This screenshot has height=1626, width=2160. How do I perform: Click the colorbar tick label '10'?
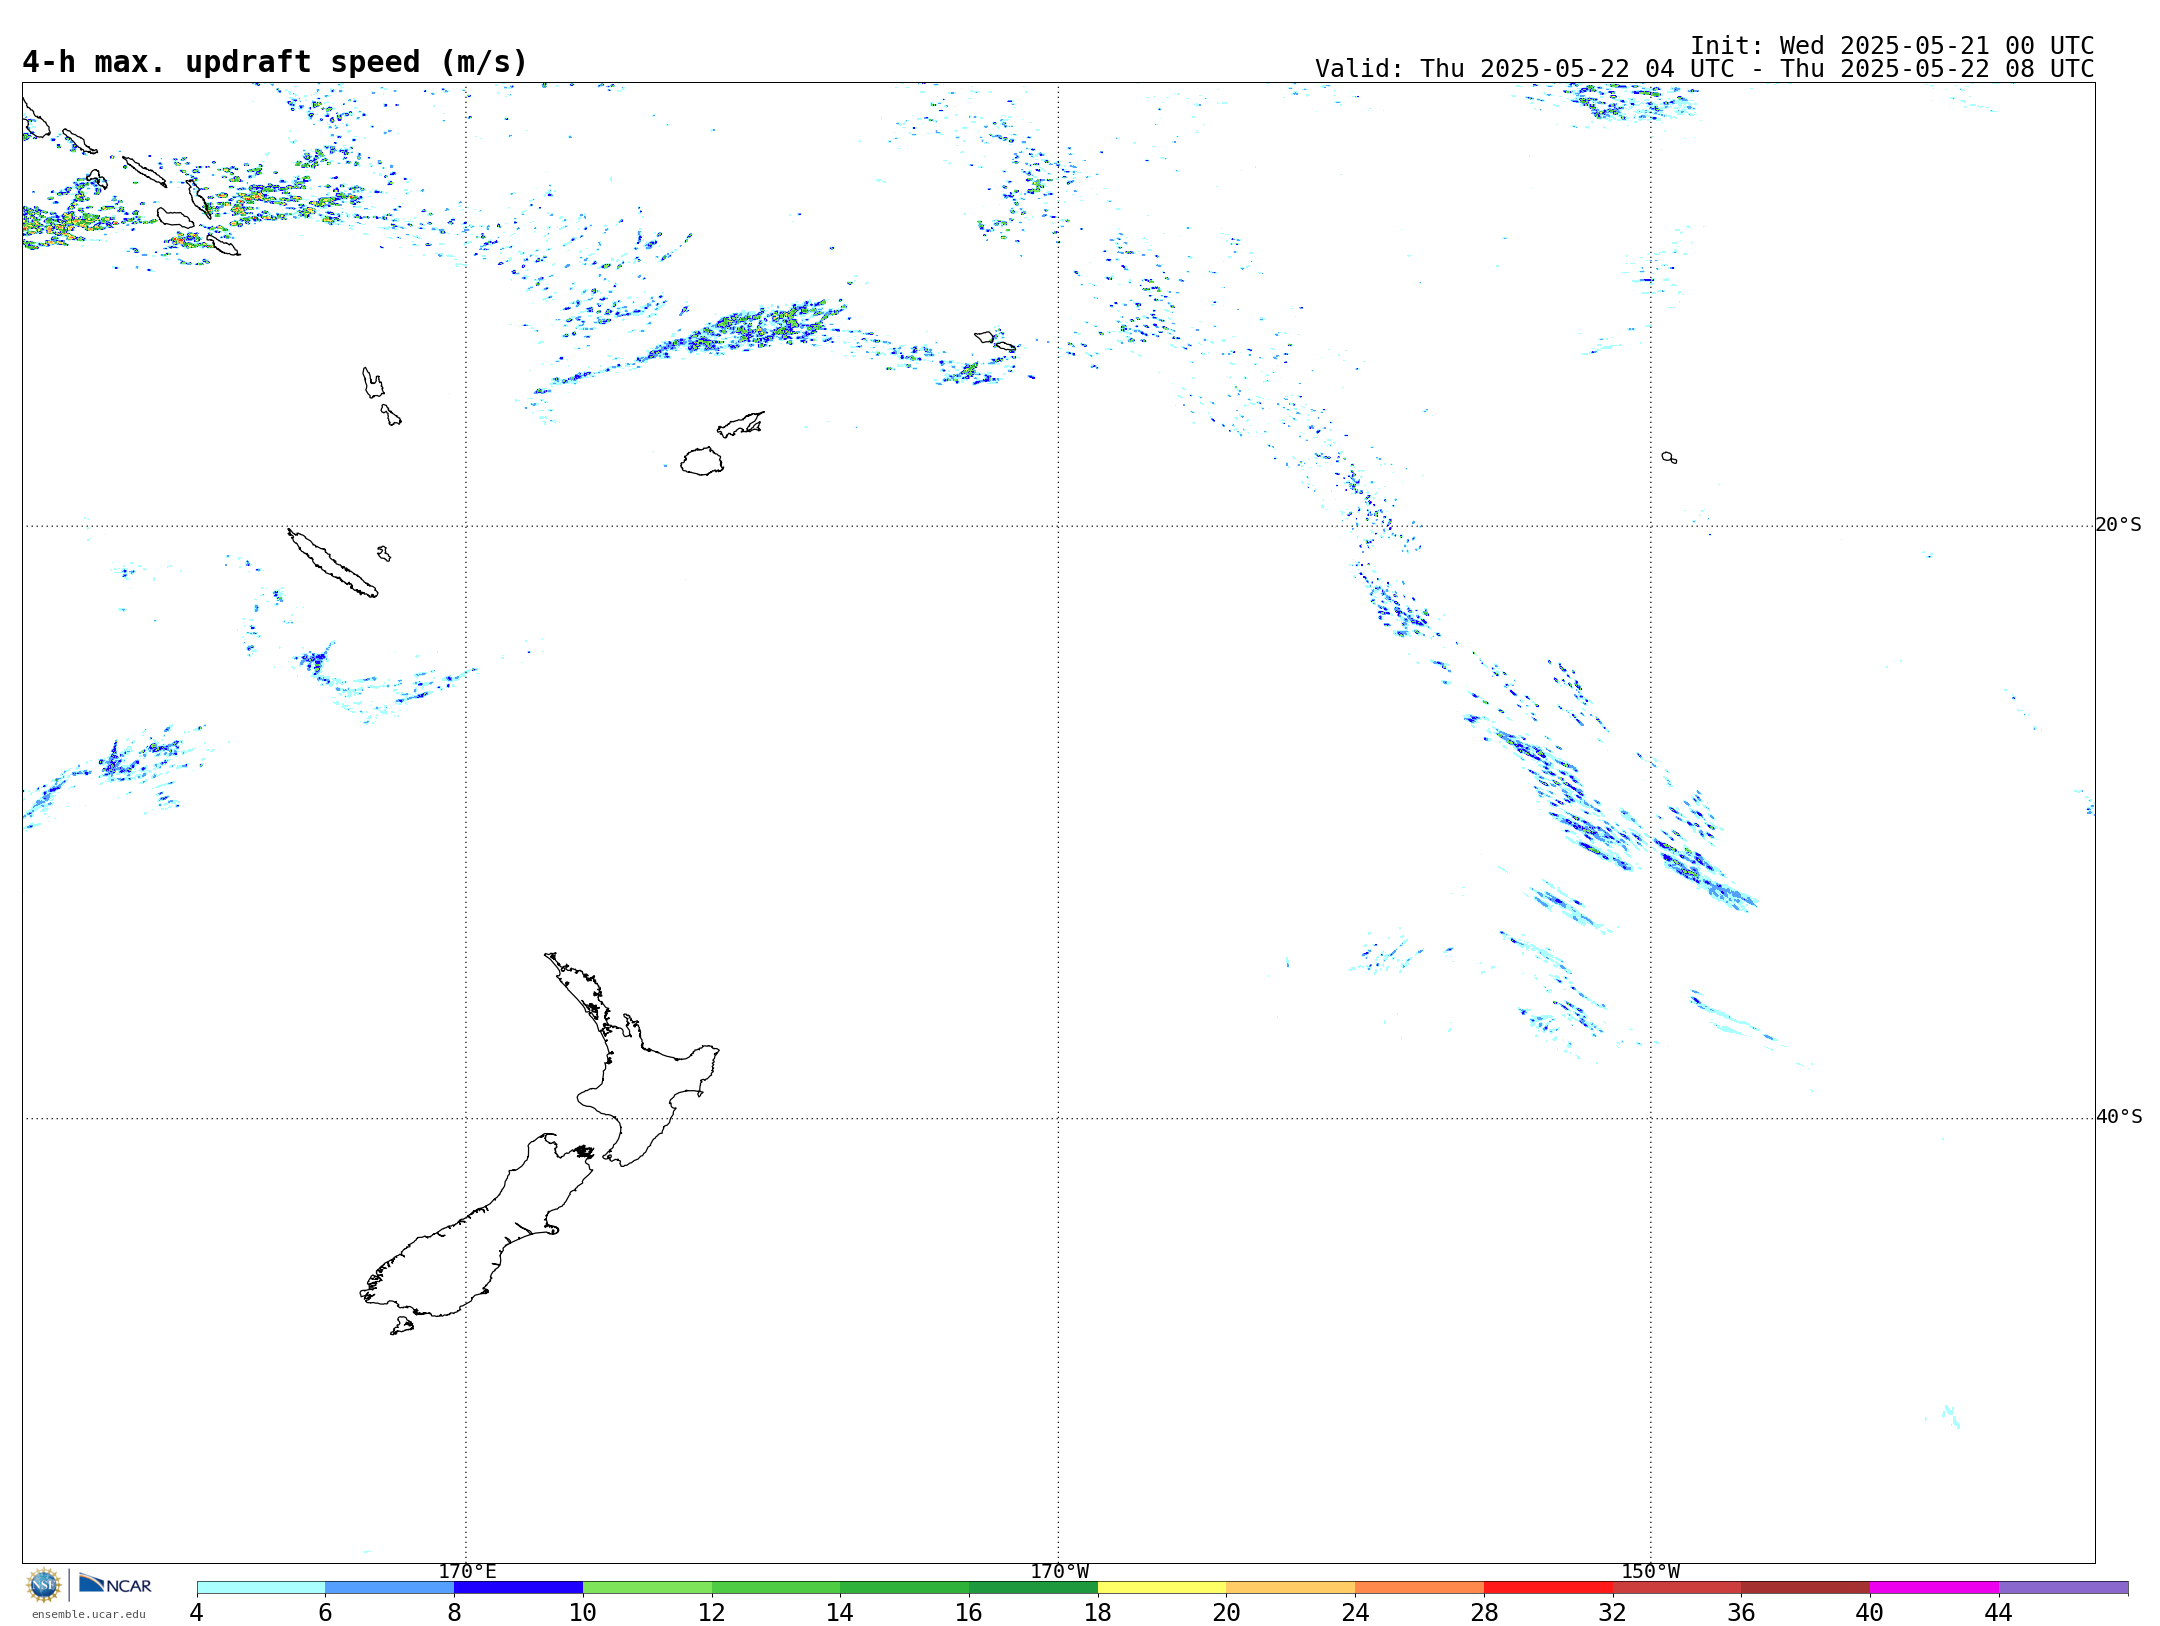[583, 1612]
